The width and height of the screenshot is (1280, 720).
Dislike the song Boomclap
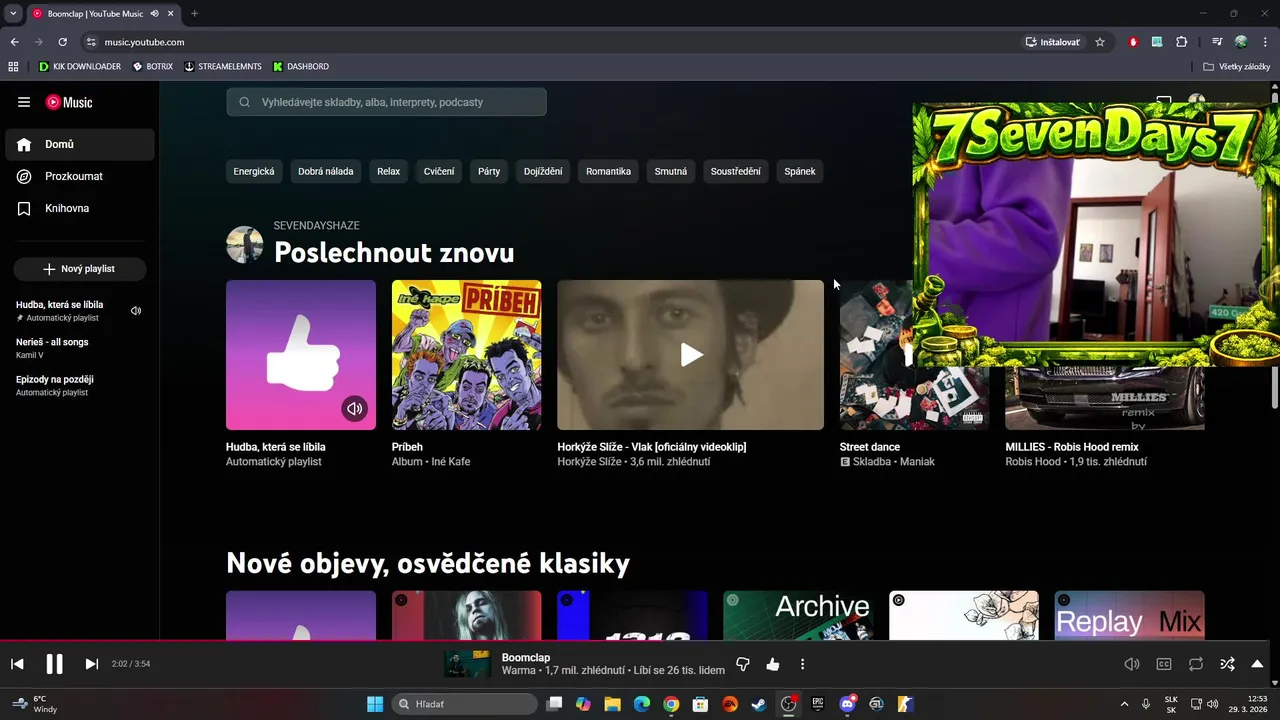(x=743, y=664)
